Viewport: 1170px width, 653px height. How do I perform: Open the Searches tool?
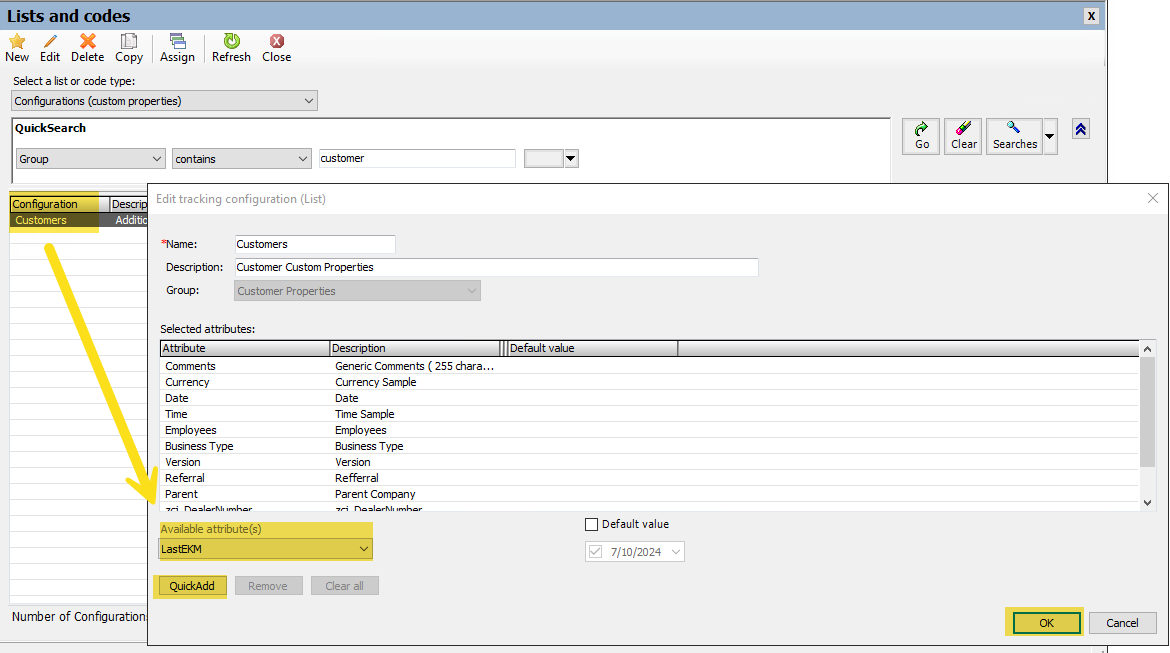pyautogui.click(x=1014, y=137)
